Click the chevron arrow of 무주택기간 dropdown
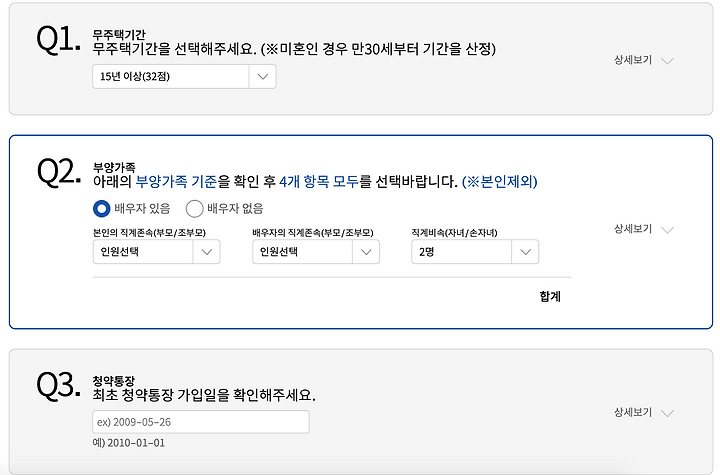Viewport: 720px width, 475px height. coord(263,76)
